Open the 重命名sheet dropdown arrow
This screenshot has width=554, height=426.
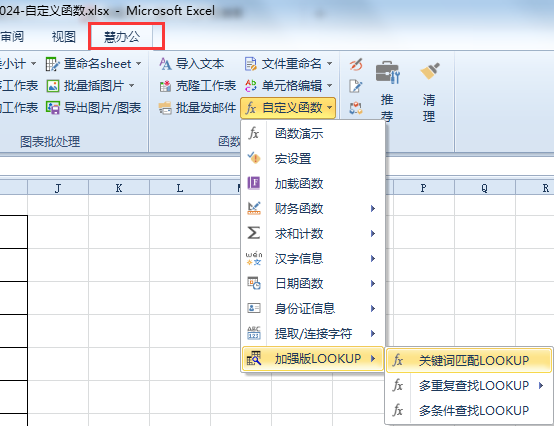[138, 64]
